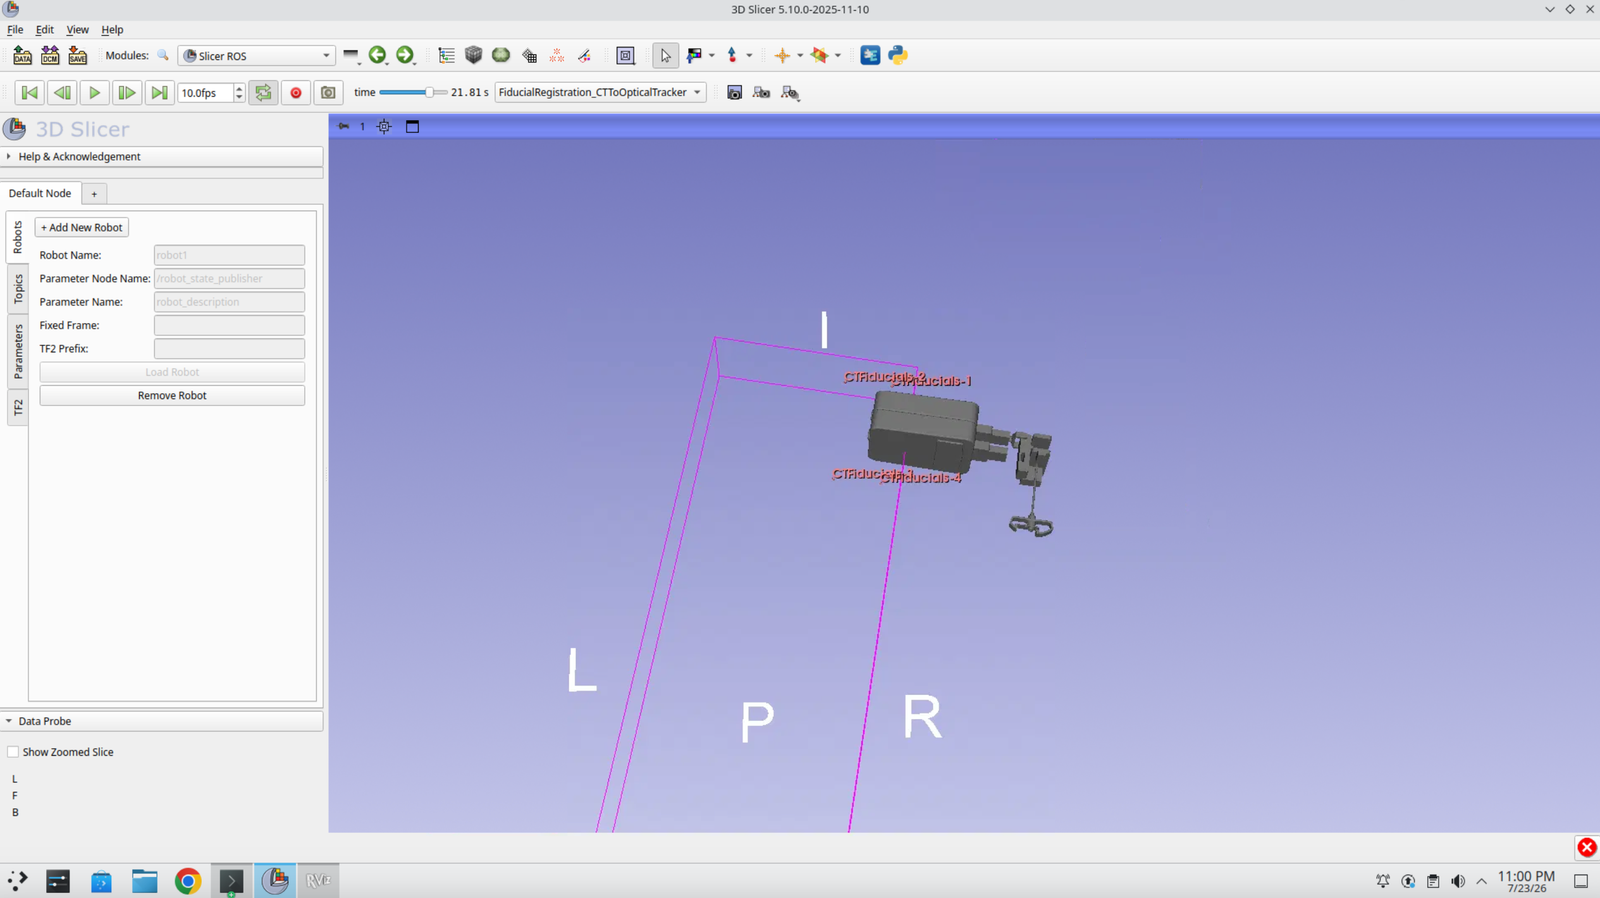Open the Data module hierarchy icon

tap(446, 56)
